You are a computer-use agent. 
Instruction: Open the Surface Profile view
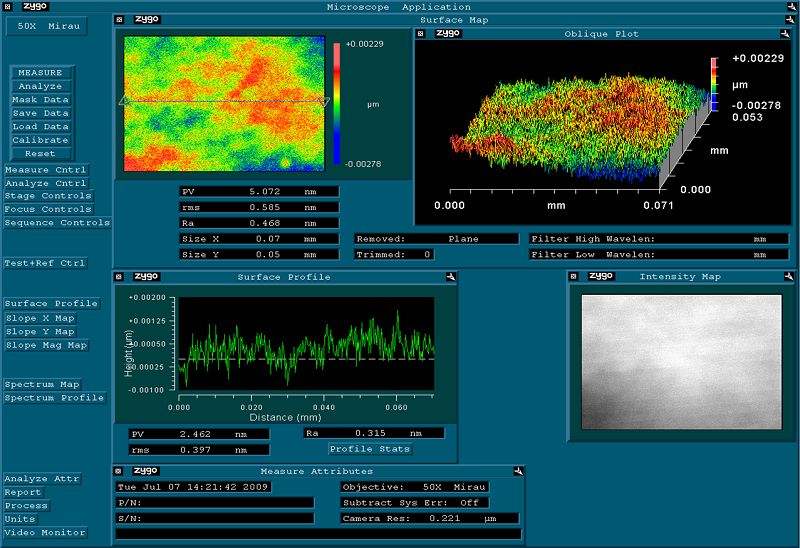pyautogui.click(x=52, y=304)
